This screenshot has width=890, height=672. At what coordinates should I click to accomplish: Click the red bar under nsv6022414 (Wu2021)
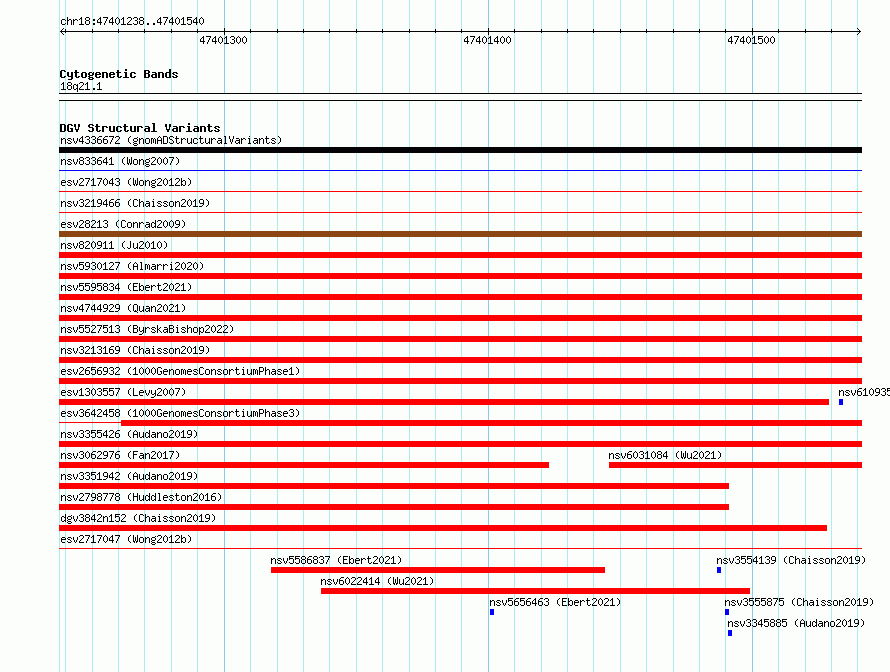point(535,591)
